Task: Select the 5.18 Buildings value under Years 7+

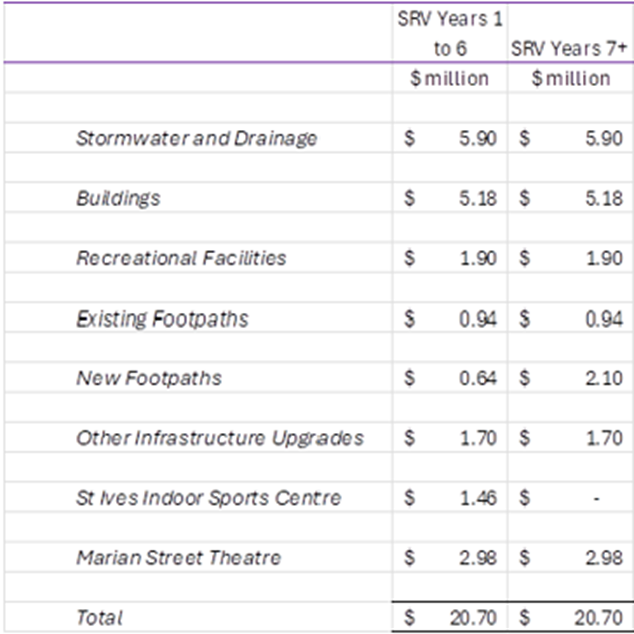Action: (x=605, y=198)
